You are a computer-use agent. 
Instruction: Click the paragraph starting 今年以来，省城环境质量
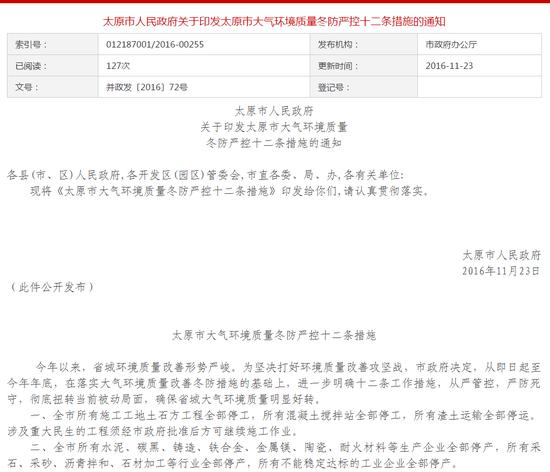(288, 367)
